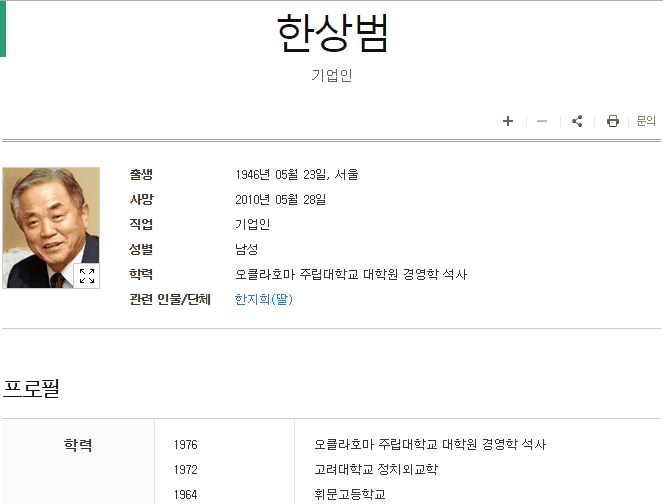Screen dimensions: 663x504
Task: Click the 고려대학교 정치외교학 entry
Action: (375, 469)
